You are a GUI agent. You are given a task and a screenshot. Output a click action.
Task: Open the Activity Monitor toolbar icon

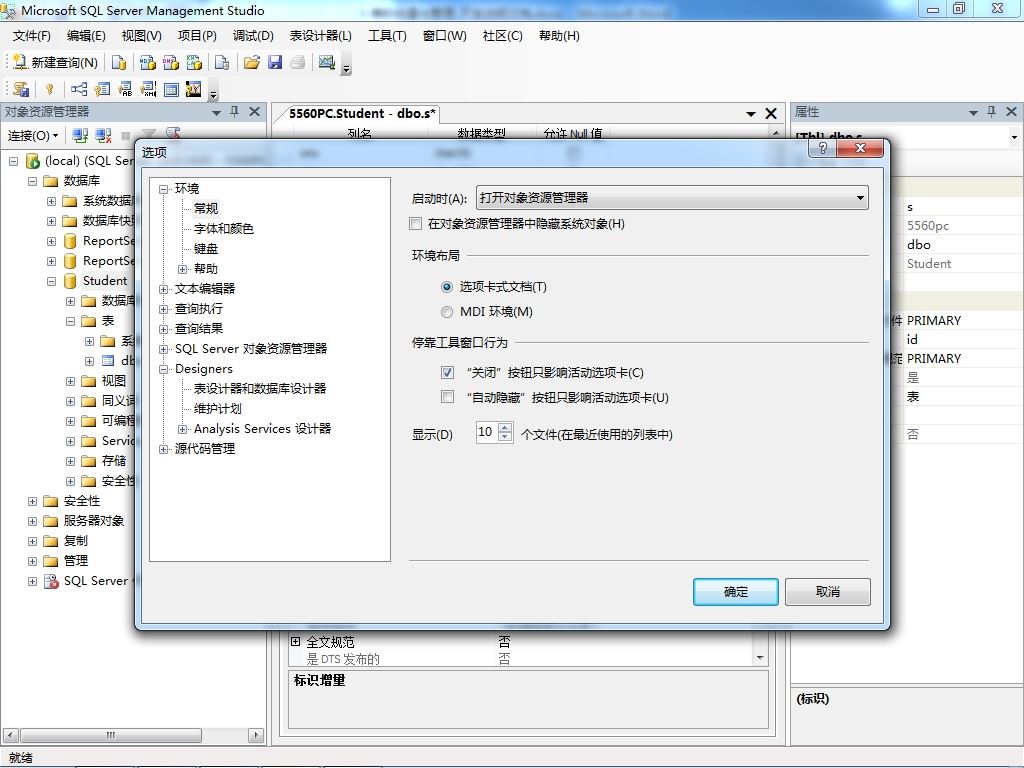coord(327,63)
